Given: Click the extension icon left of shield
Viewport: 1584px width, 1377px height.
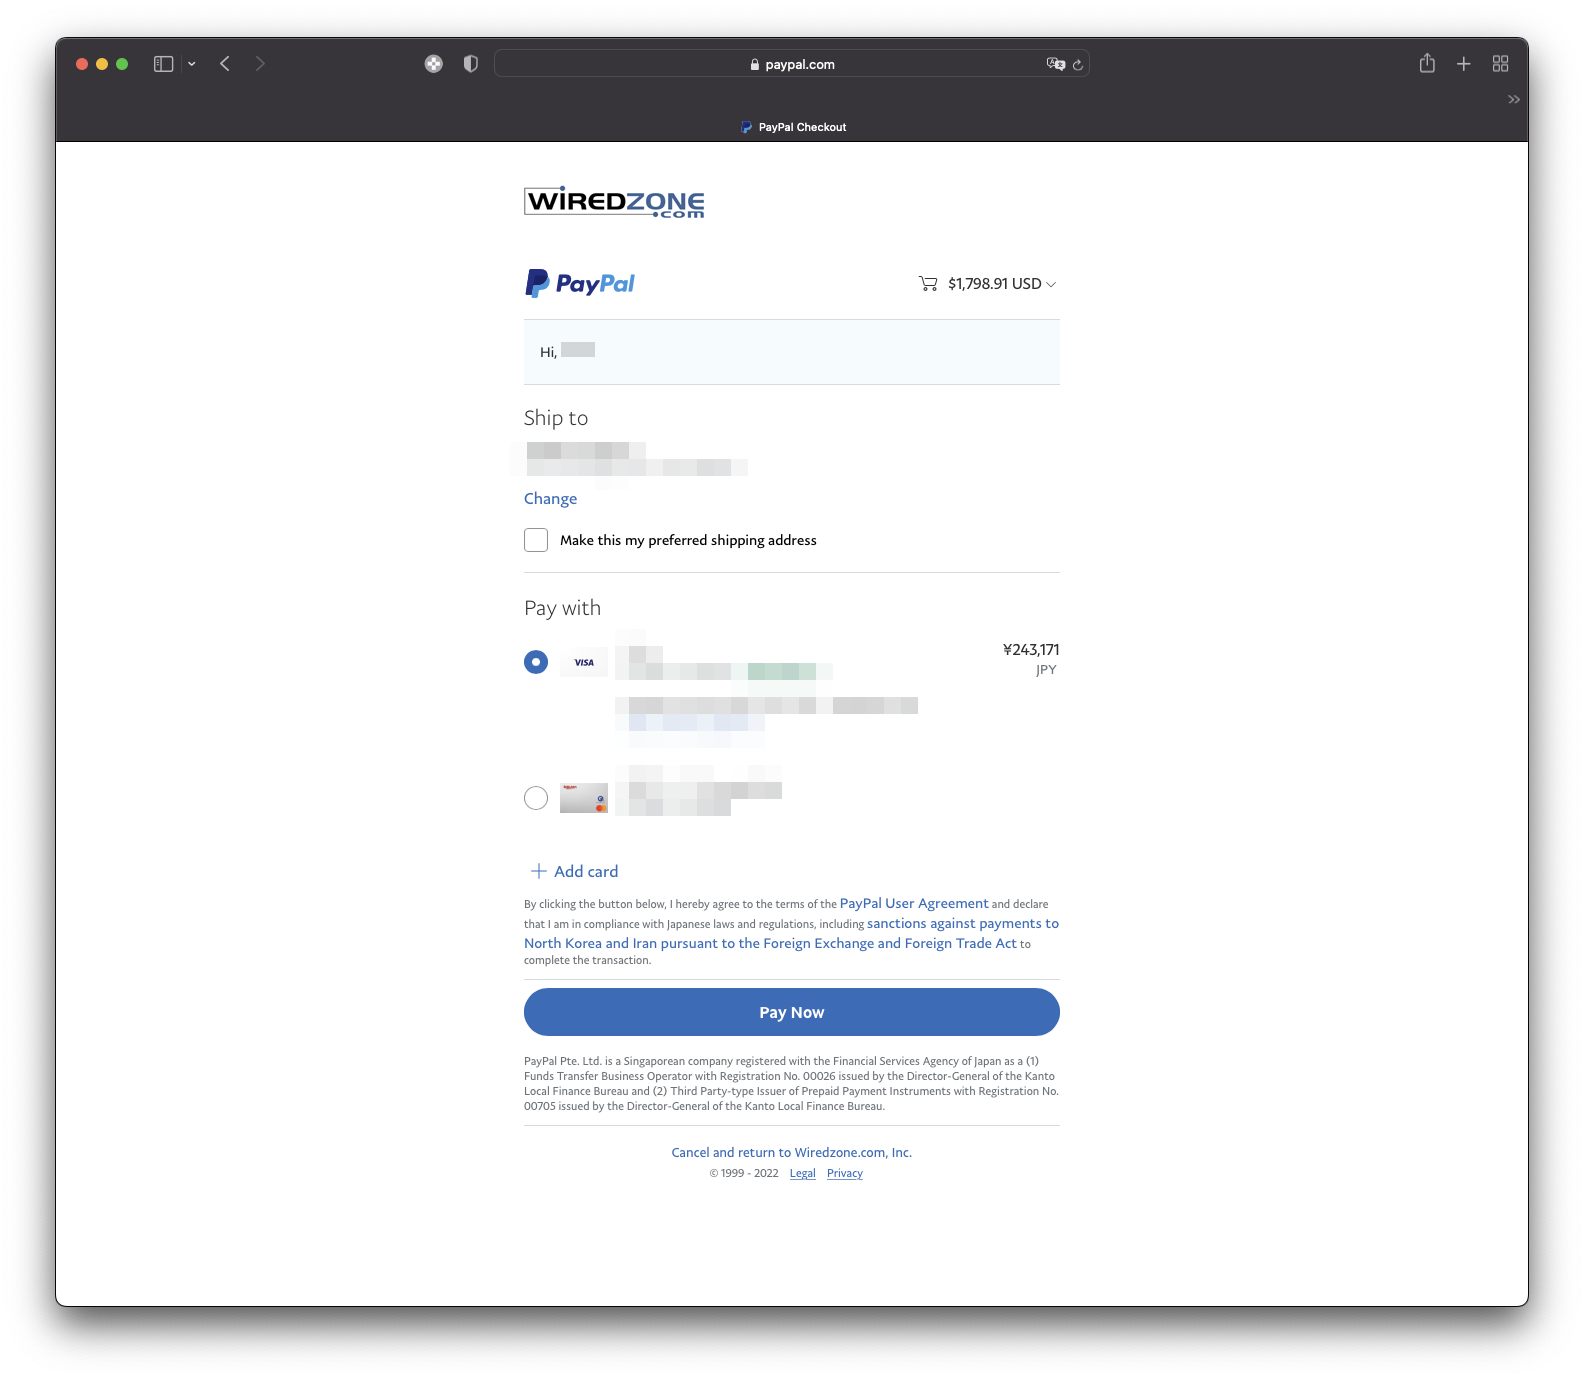Looking at the screenshot, I should [433, 64].
